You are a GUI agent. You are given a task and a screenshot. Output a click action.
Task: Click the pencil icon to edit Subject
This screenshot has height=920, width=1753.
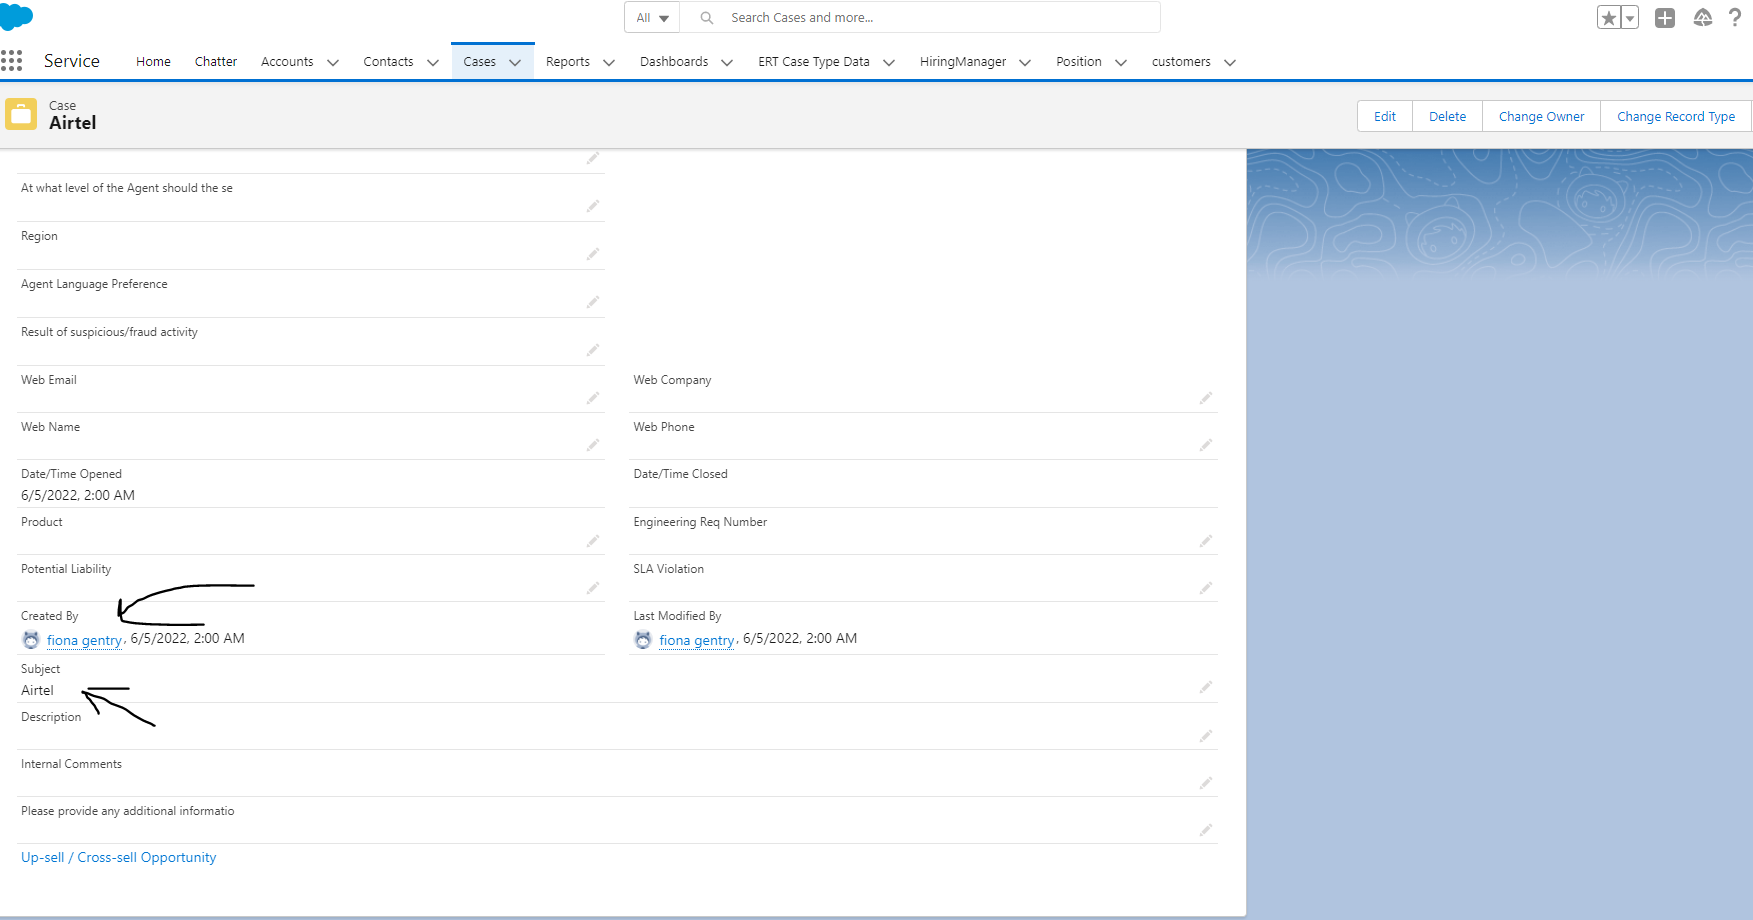(1206, 687)
